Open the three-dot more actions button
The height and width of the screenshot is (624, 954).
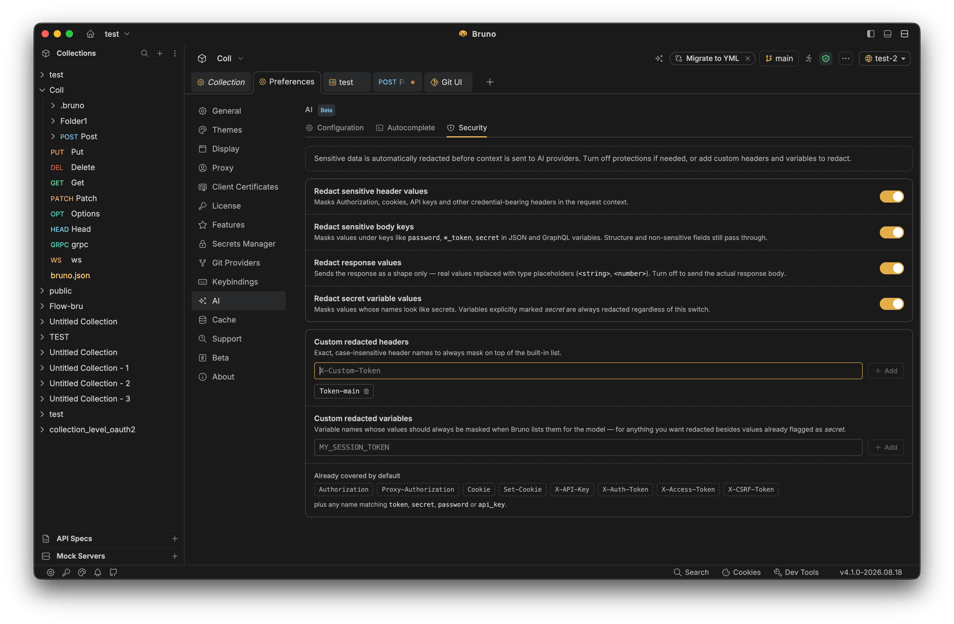(846, 58)
